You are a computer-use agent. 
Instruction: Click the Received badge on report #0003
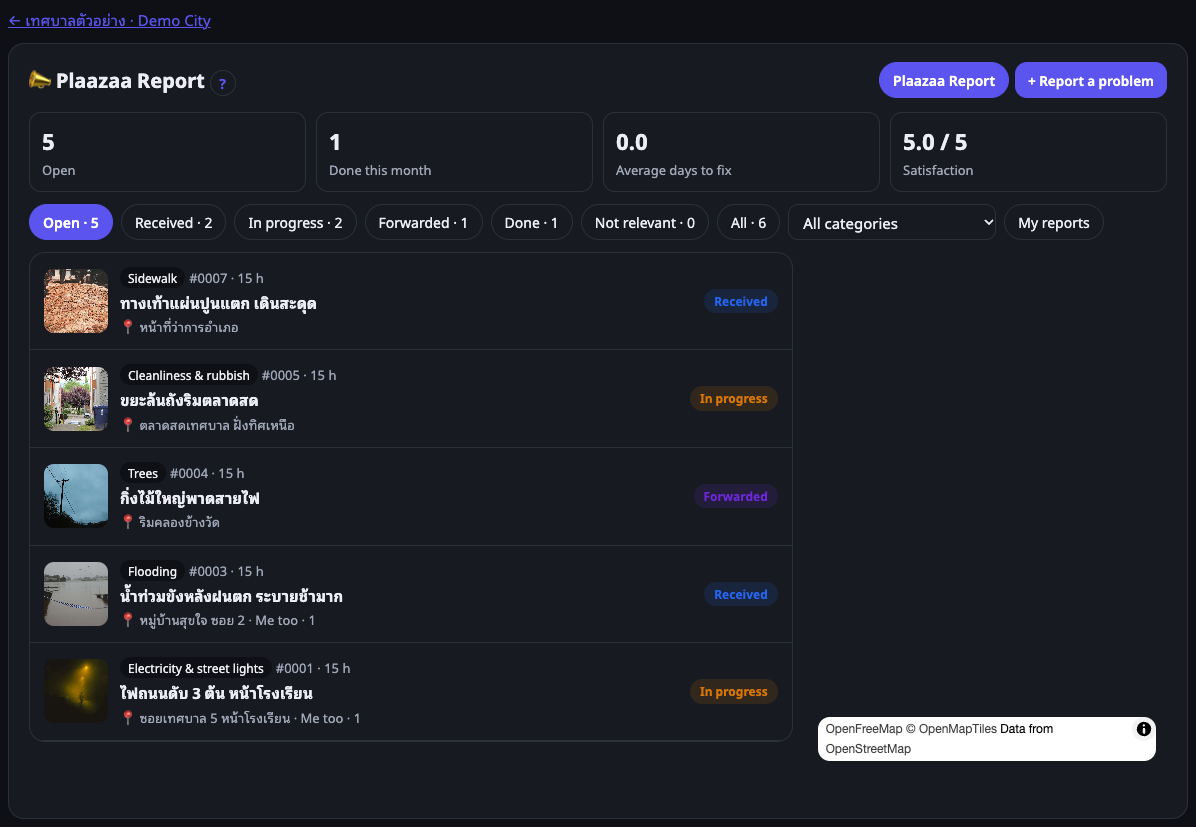[741, 594]
